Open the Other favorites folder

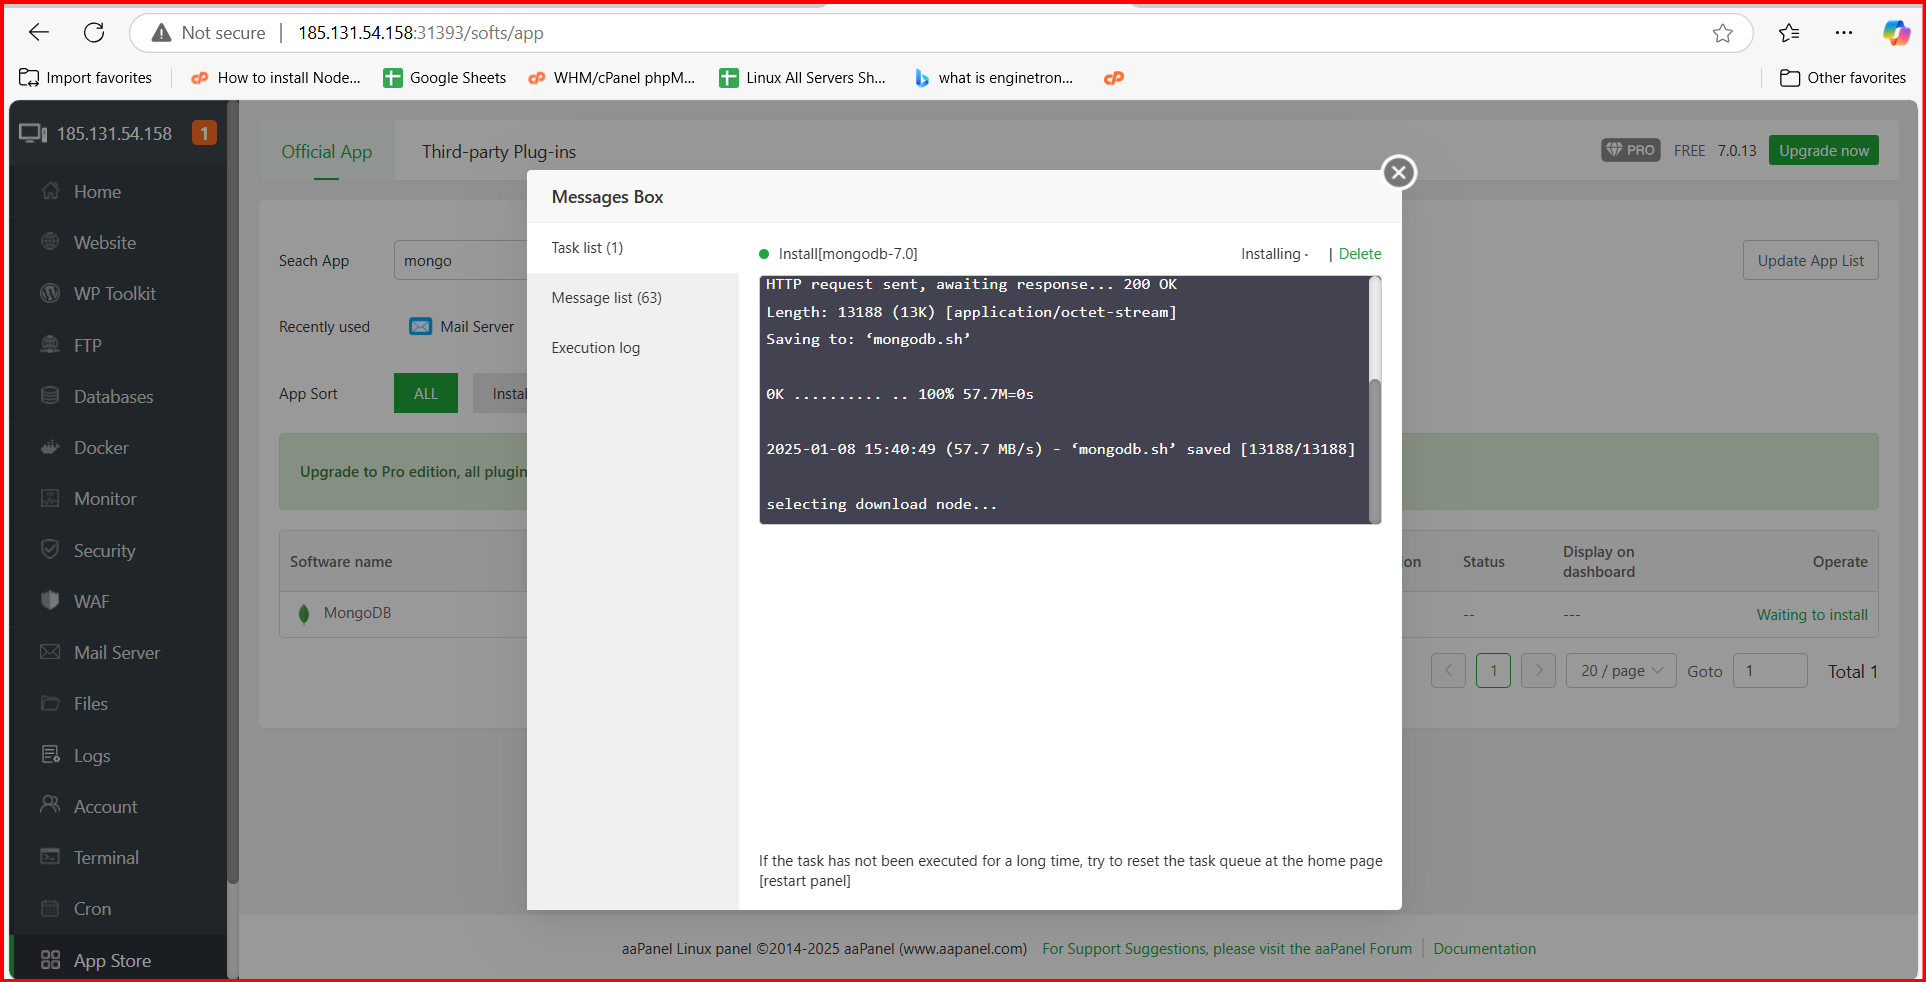(x=1843, y=78)
